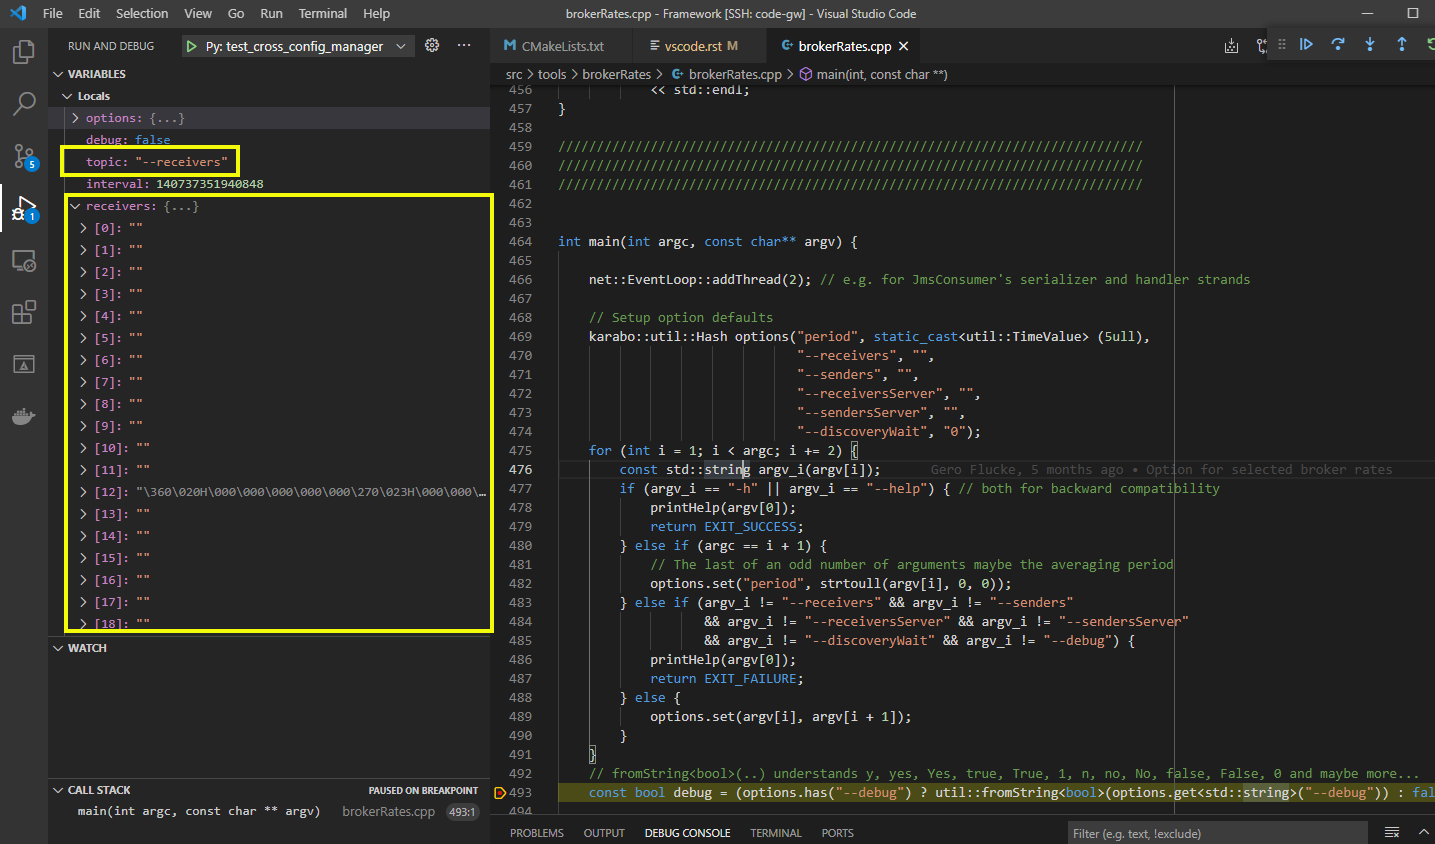This screenshot has height=844, width=1435.
Task: Open the Docker view in activity bar
Action: pyautogui.click(x=23, y=417)
